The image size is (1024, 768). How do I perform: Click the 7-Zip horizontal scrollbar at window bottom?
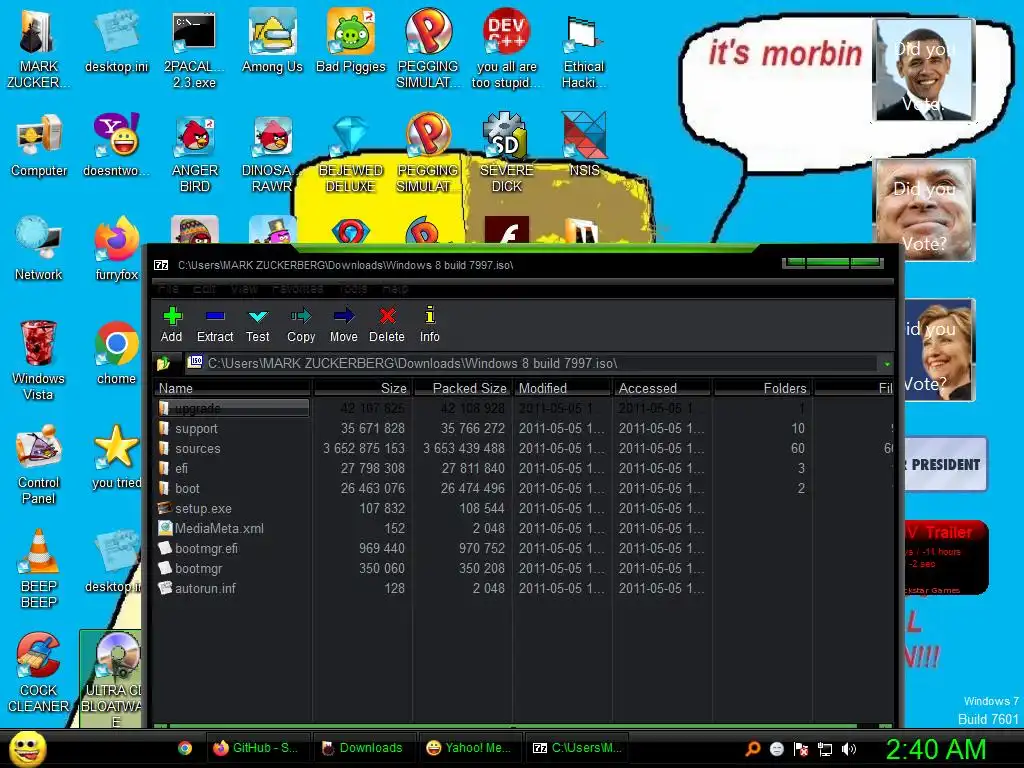pyautogui.click(x=513, y=726)
